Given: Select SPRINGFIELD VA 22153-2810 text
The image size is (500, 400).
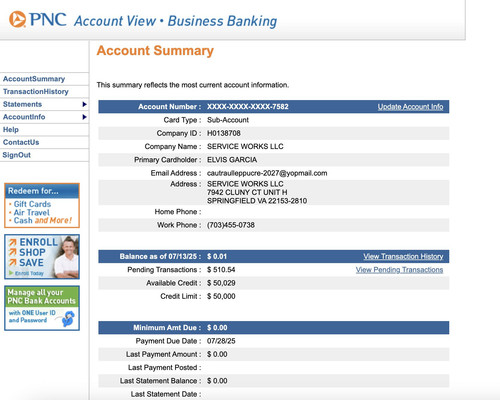Looking at the screenshot, I should tap(257, 201).
